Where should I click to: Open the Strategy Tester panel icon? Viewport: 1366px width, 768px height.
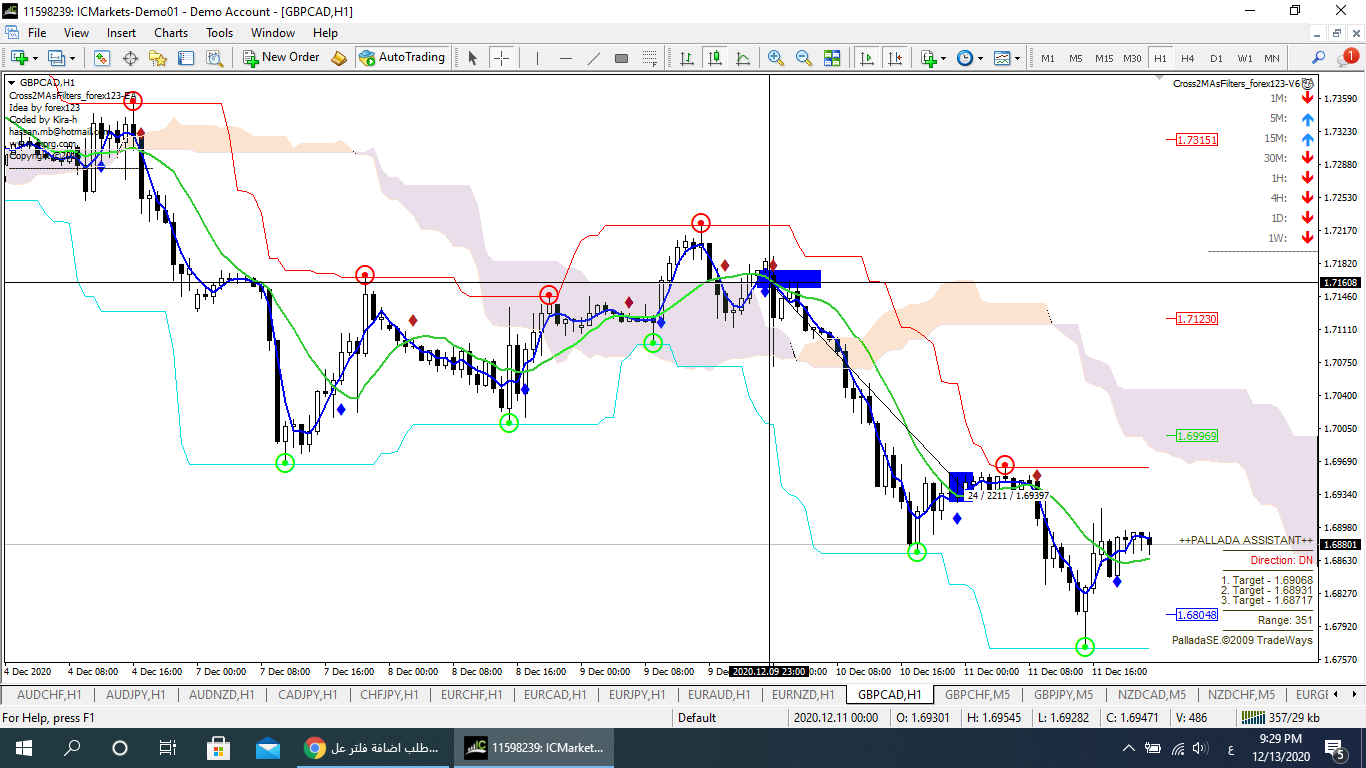[x=214, y=58]
